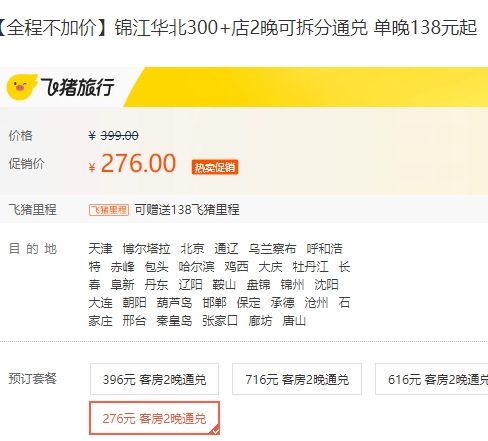Screen dimensions: 488x441
Task: Click the 天津 destination link
Action: coord(100,249)
